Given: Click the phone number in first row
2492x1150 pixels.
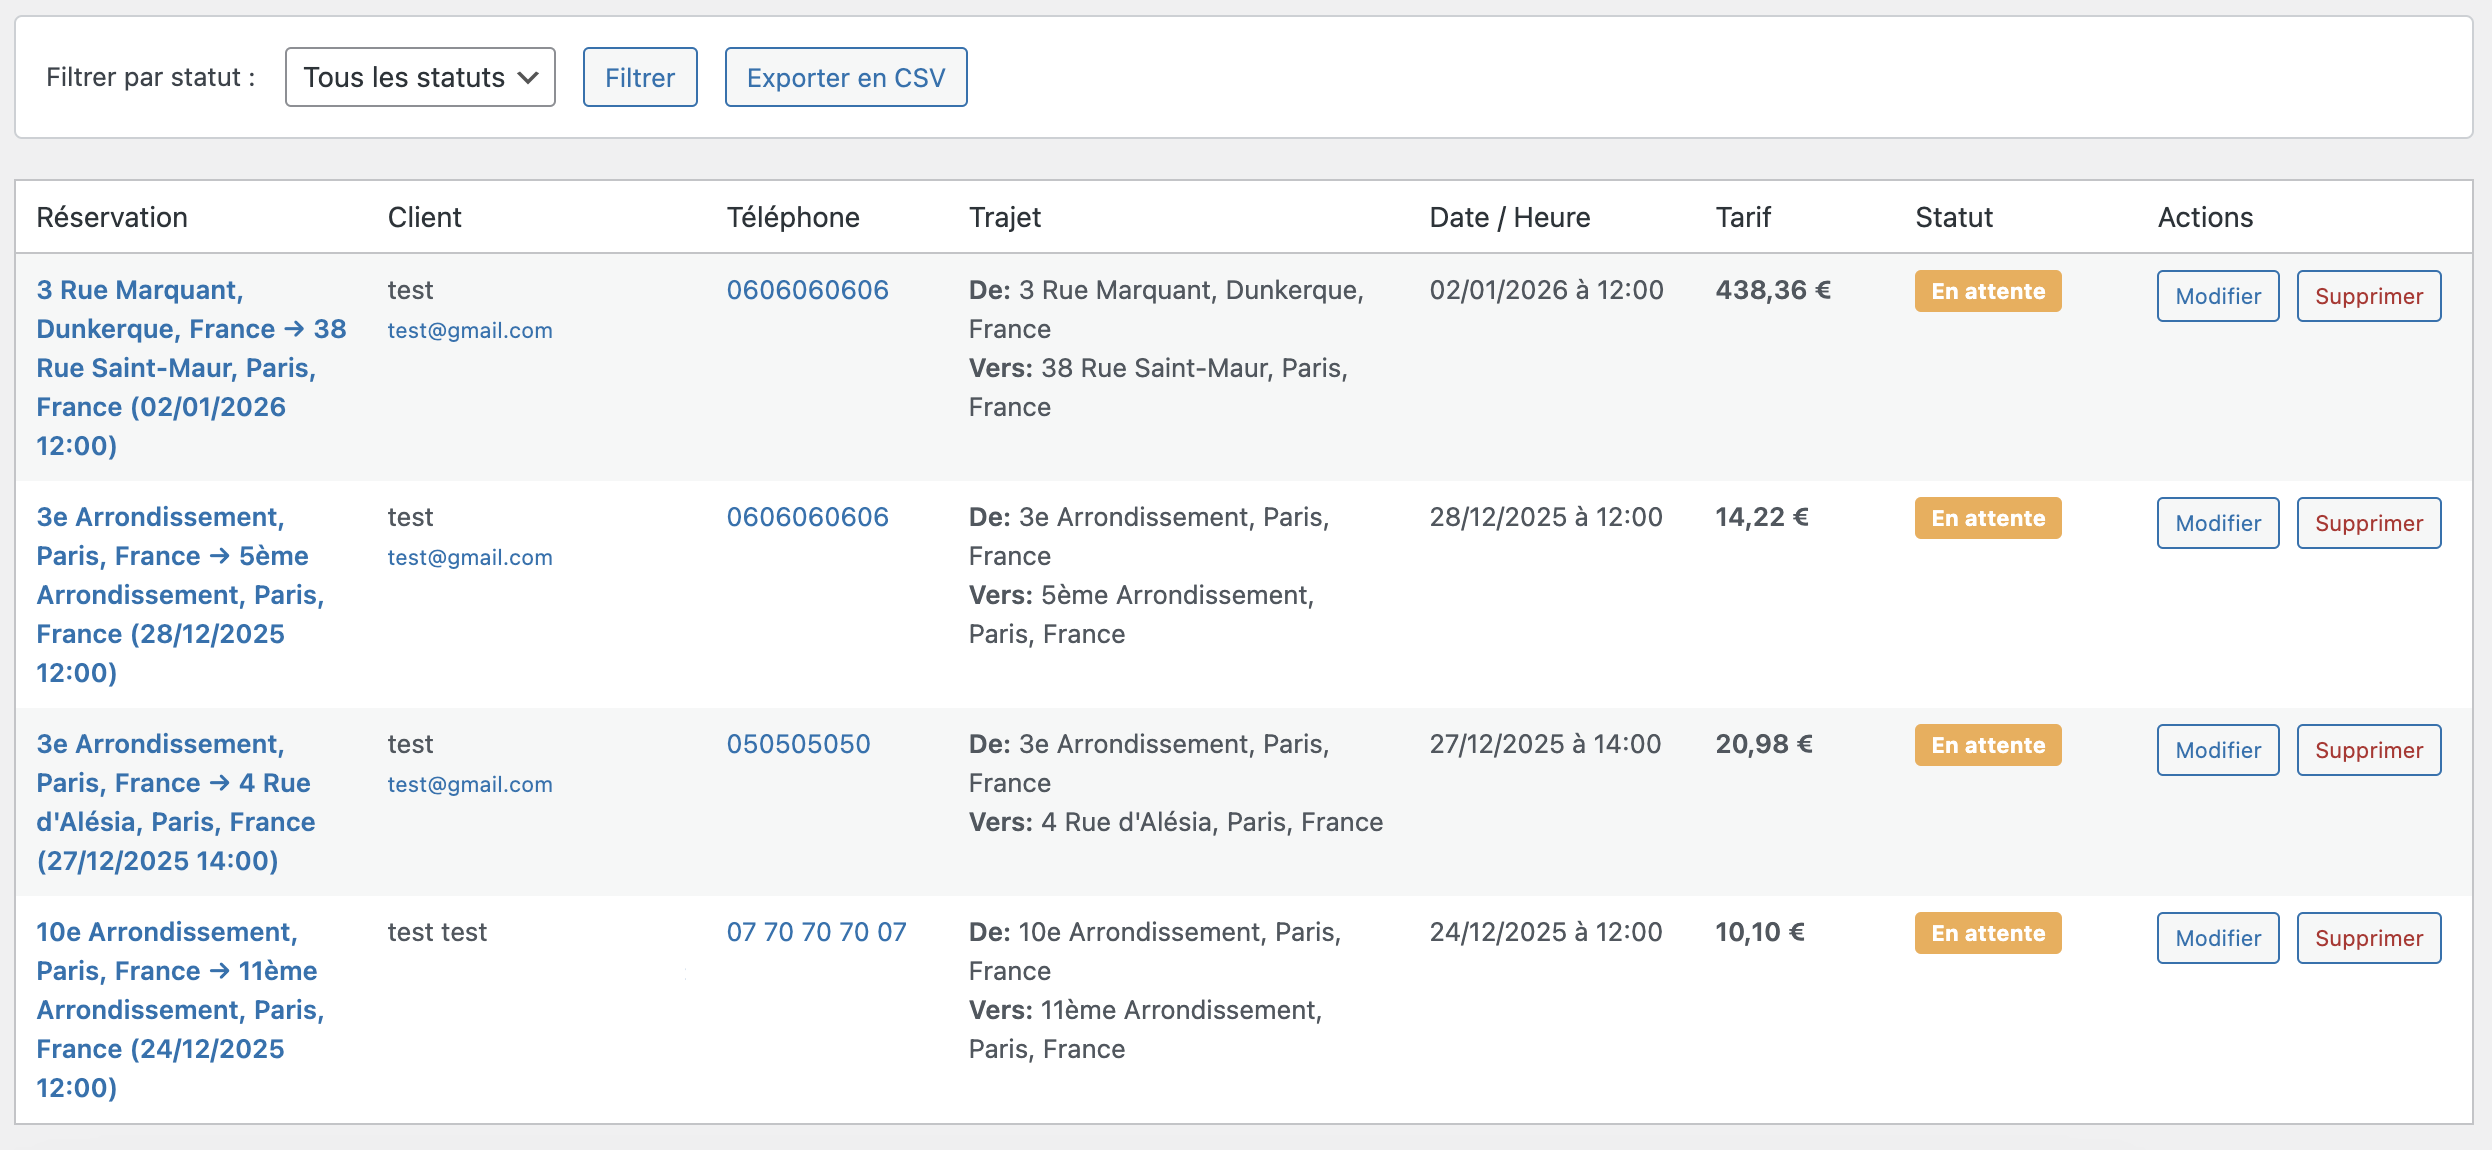Looking at the screenshot, I should pyautogui.click(x=807, y=290).
